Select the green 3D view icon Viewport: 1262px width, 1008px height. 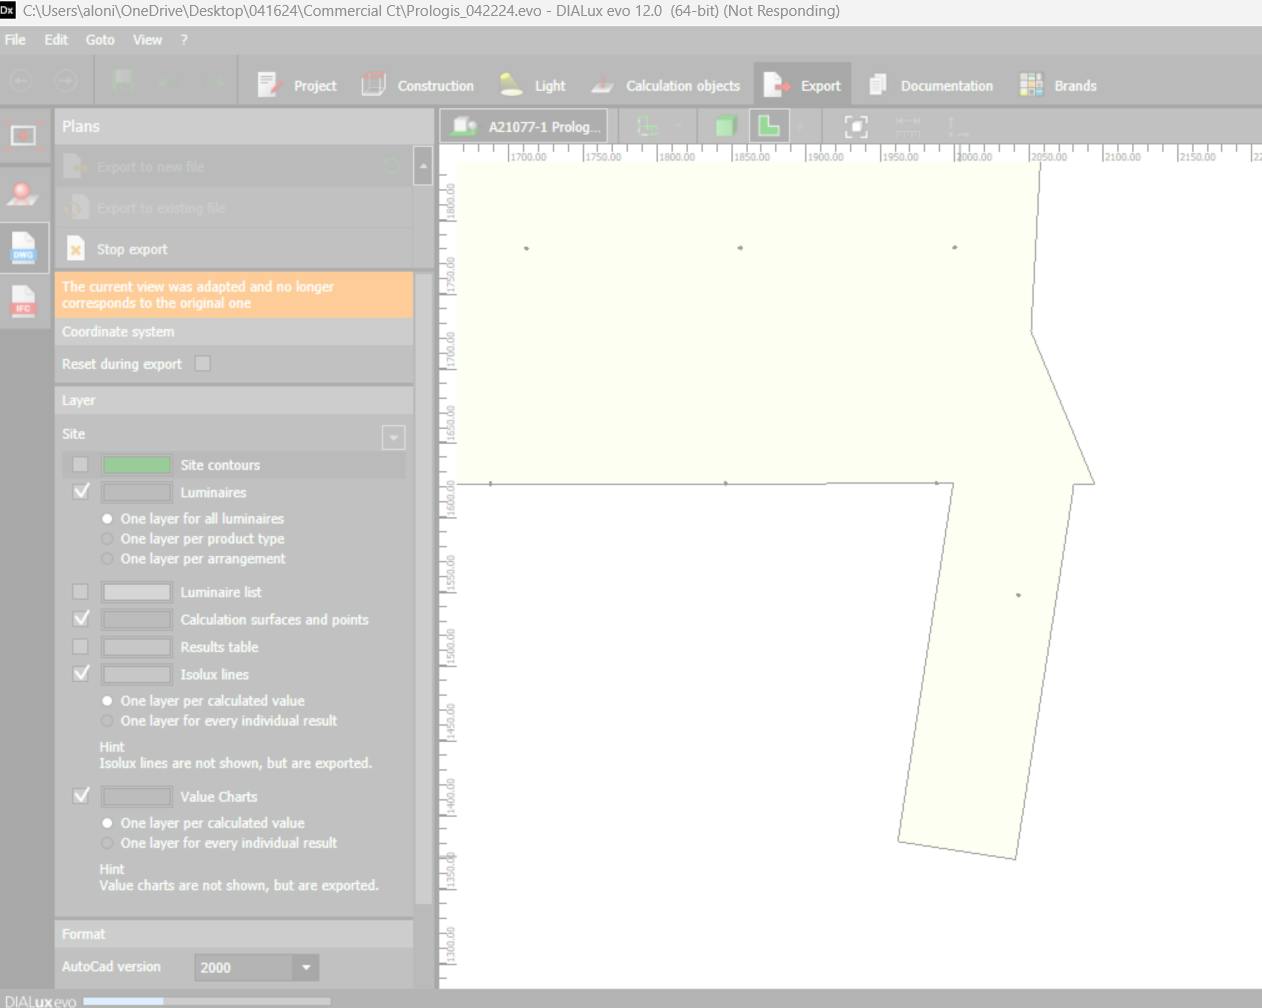pyautogui.click(x=725, y=127)
